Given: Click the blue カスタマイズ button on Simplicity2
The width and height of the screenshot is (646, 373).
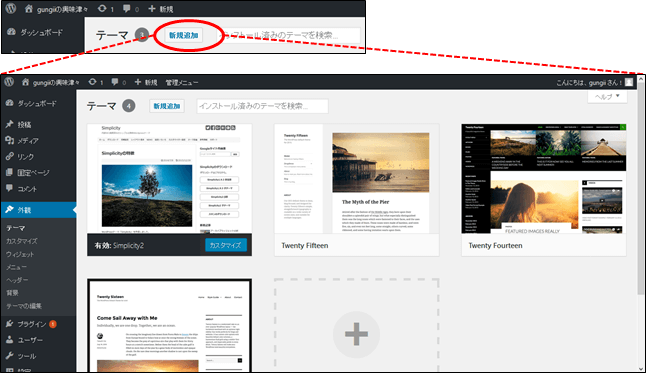Looking at the screenshot, I should pos(226,245).
